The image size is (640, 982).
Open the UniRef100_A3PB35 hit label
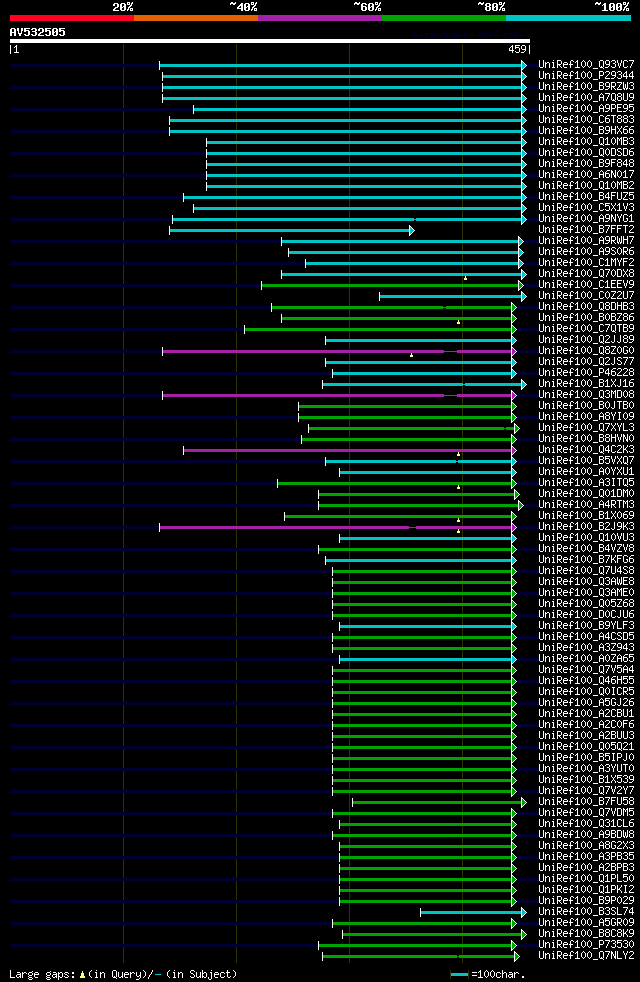pos(586,857)
